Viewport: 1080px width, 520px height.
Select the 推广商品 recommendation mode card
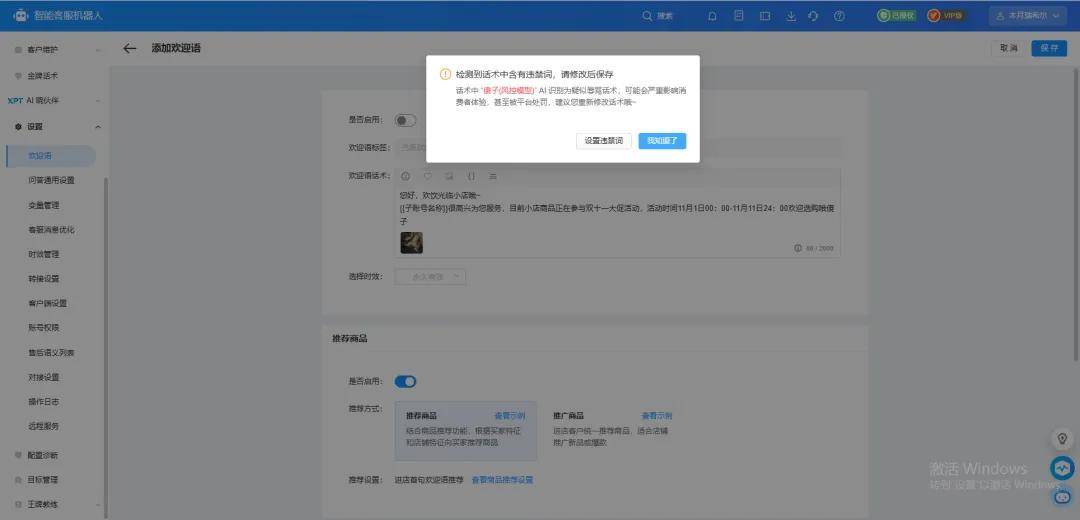click(x=613, y=431)
